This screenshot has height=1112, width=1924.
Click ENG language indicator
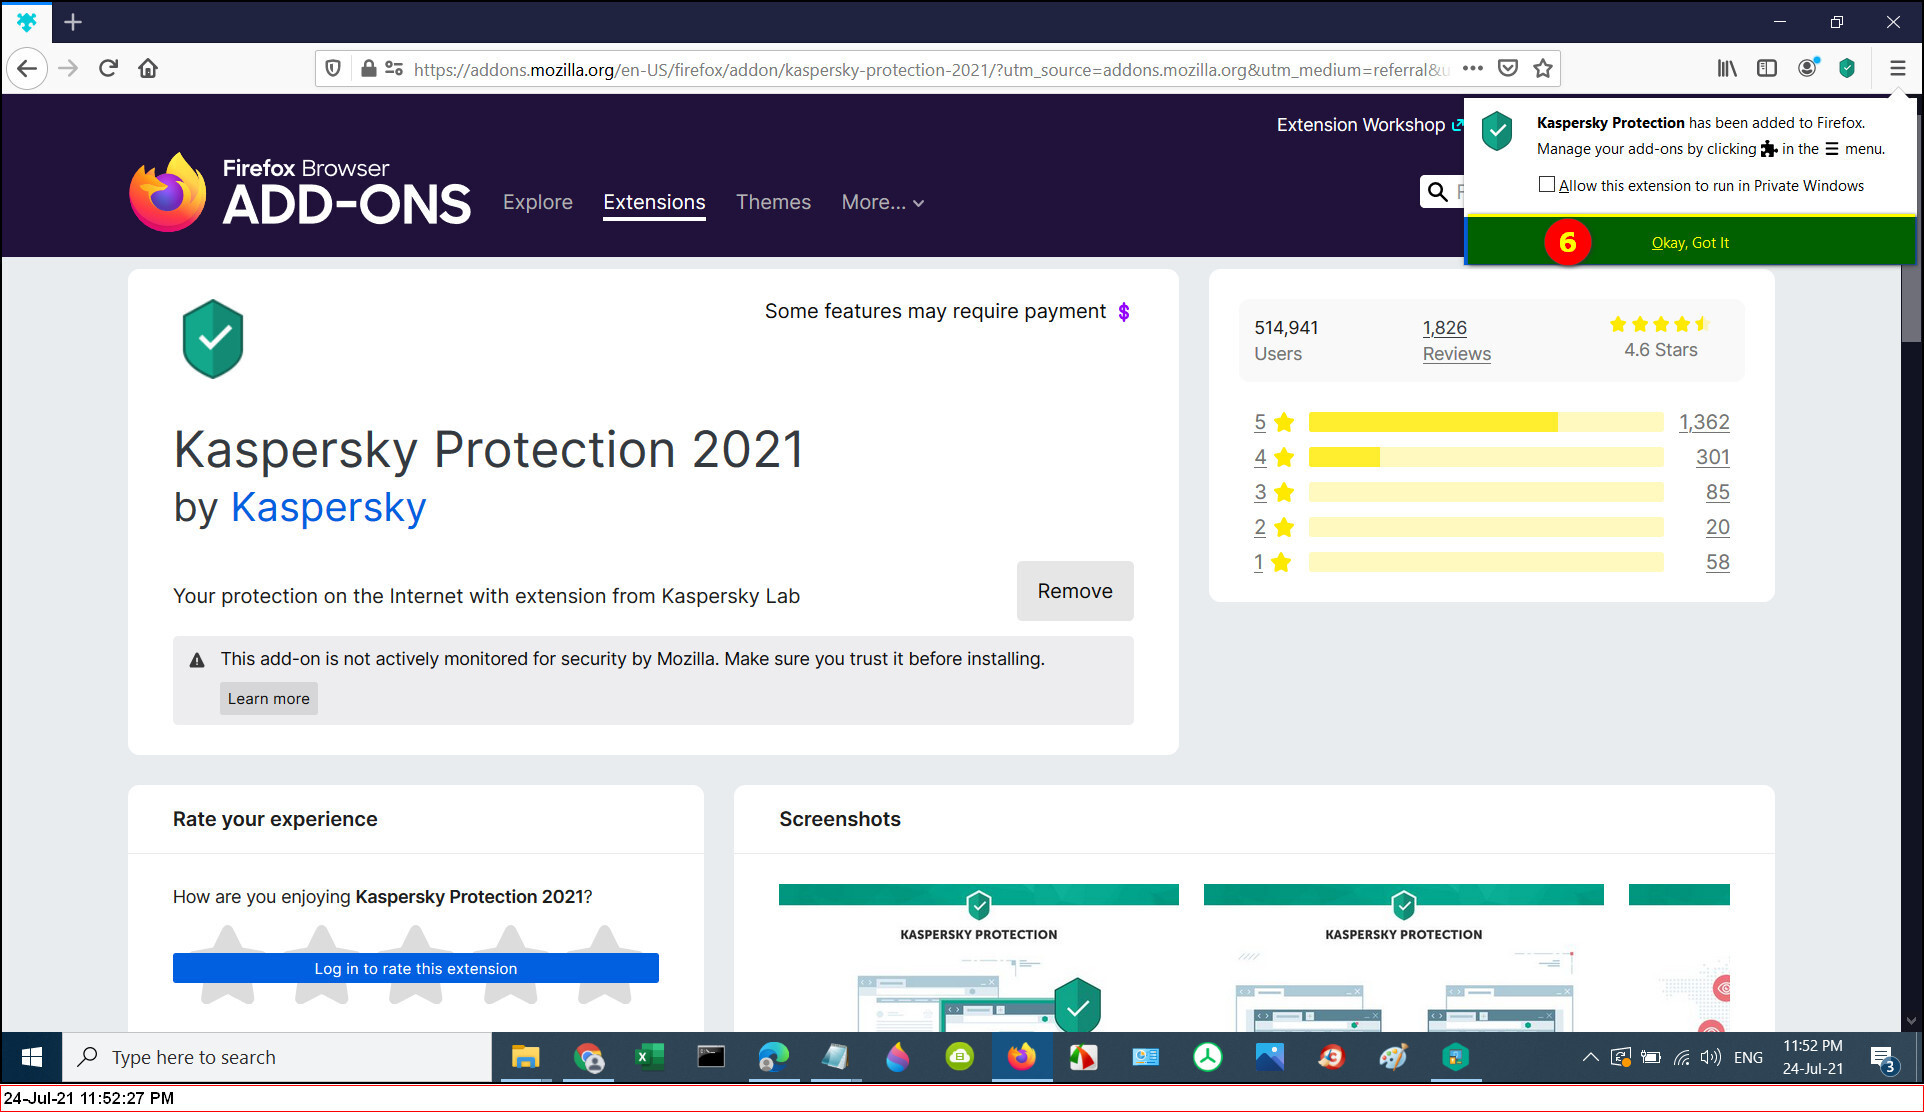pyautogui.click(x=1748, y=1057)
